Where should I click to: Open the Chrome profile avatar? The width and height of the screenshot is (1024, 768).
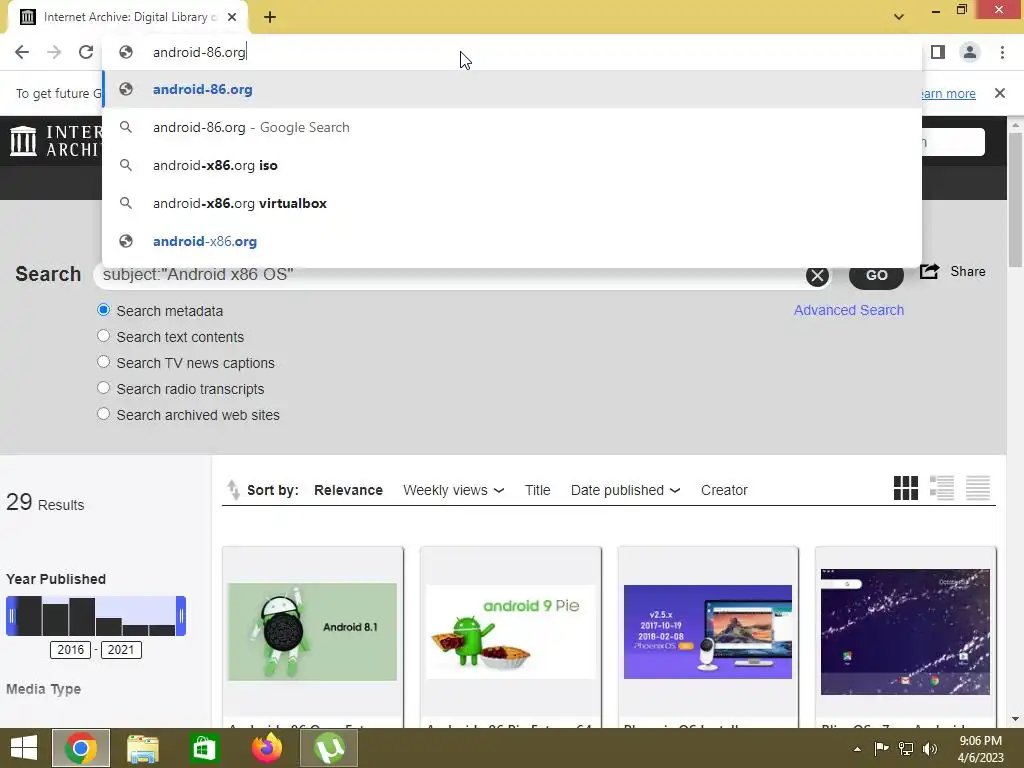(970, 52)
